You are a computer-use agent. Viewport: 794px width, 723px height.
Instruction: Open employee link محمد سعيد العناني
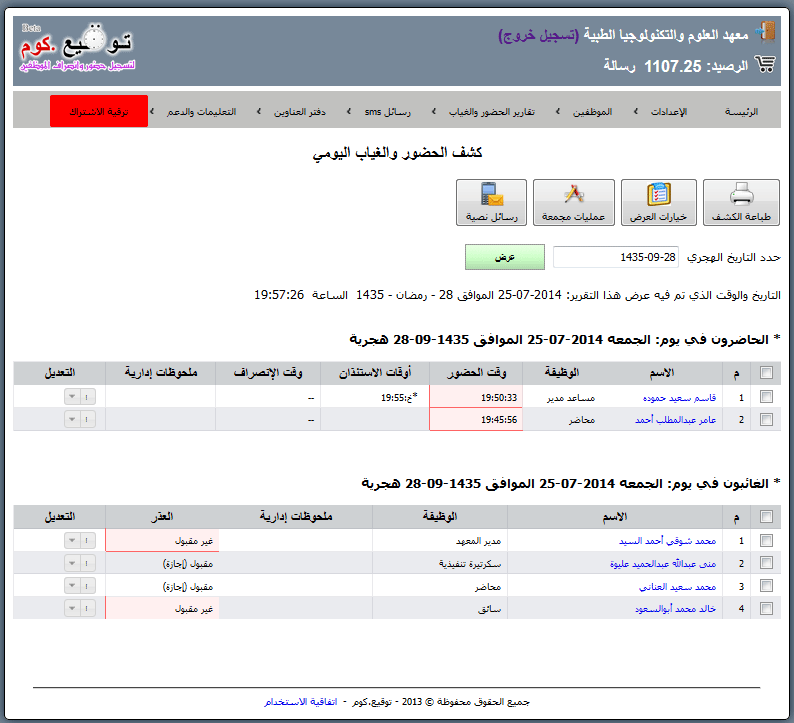678,586
